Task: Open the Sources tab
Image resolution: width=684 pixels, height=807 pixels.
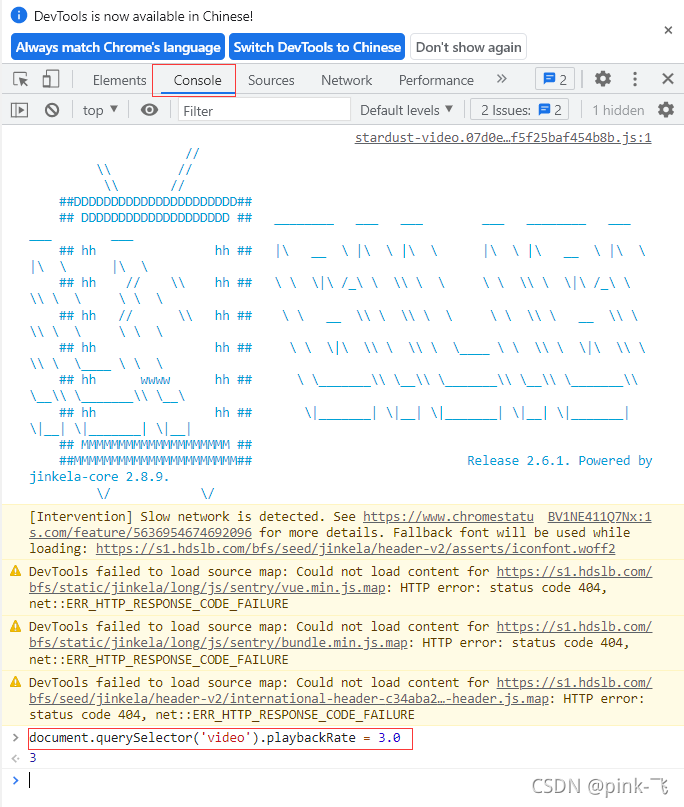Action: click(x=271, y=80)
